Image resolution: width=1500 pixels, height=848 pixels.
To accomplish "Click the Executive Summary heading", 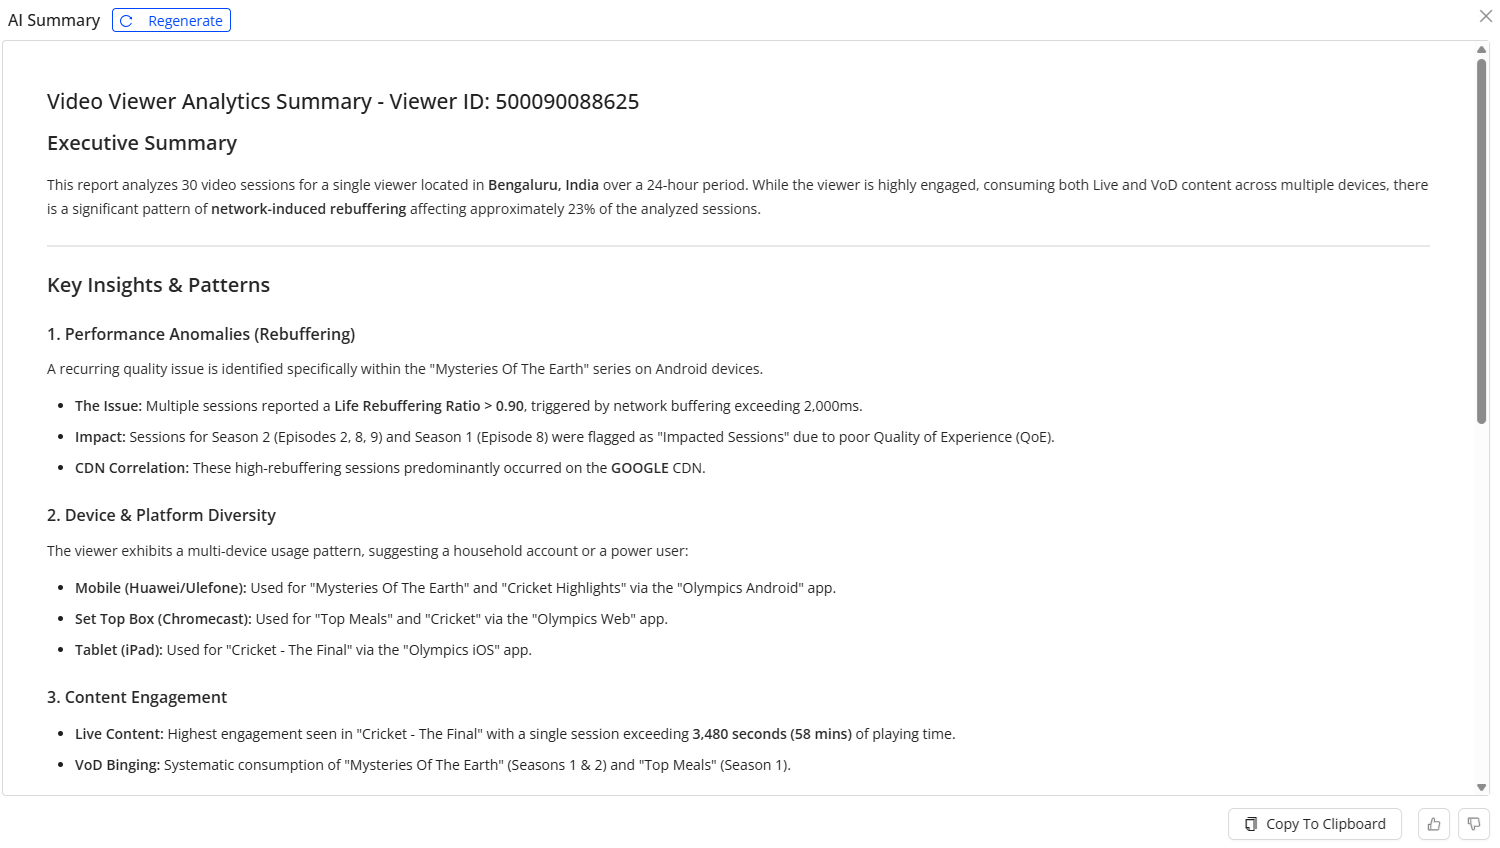I will pos(142,143).
